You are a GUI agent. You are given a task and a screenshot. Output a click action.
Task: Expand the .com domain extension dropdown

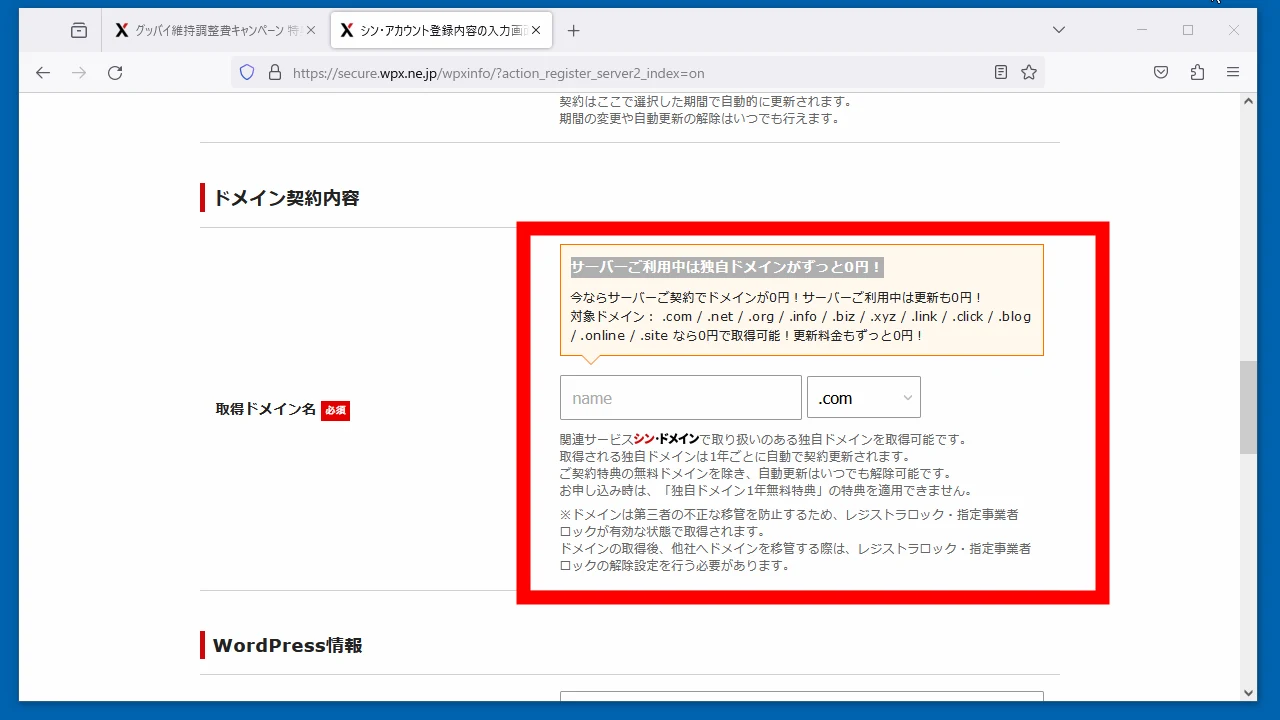[864, 398]
